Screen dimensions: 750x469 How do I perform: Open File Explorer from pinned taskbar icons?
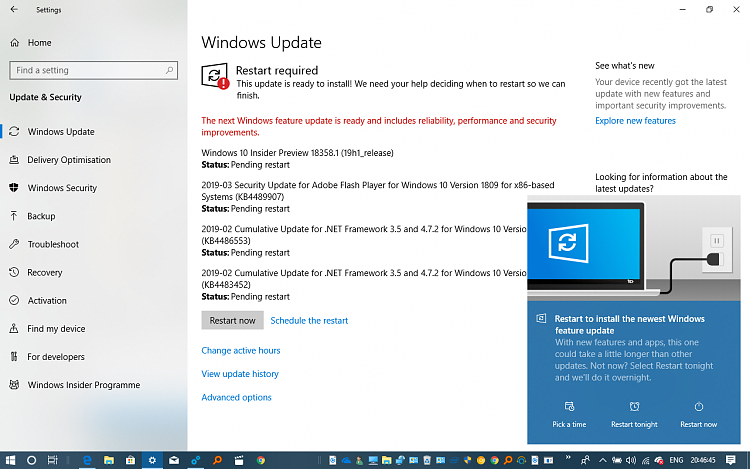coord(109,460)
